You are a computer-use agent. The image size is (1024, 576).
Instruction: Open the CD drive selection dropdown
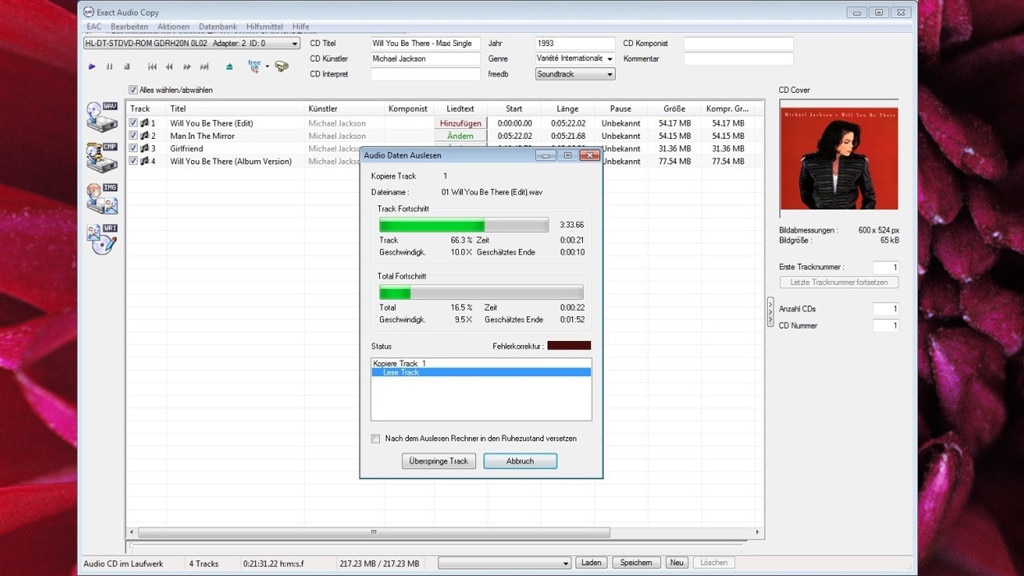[x=294, y=44]
